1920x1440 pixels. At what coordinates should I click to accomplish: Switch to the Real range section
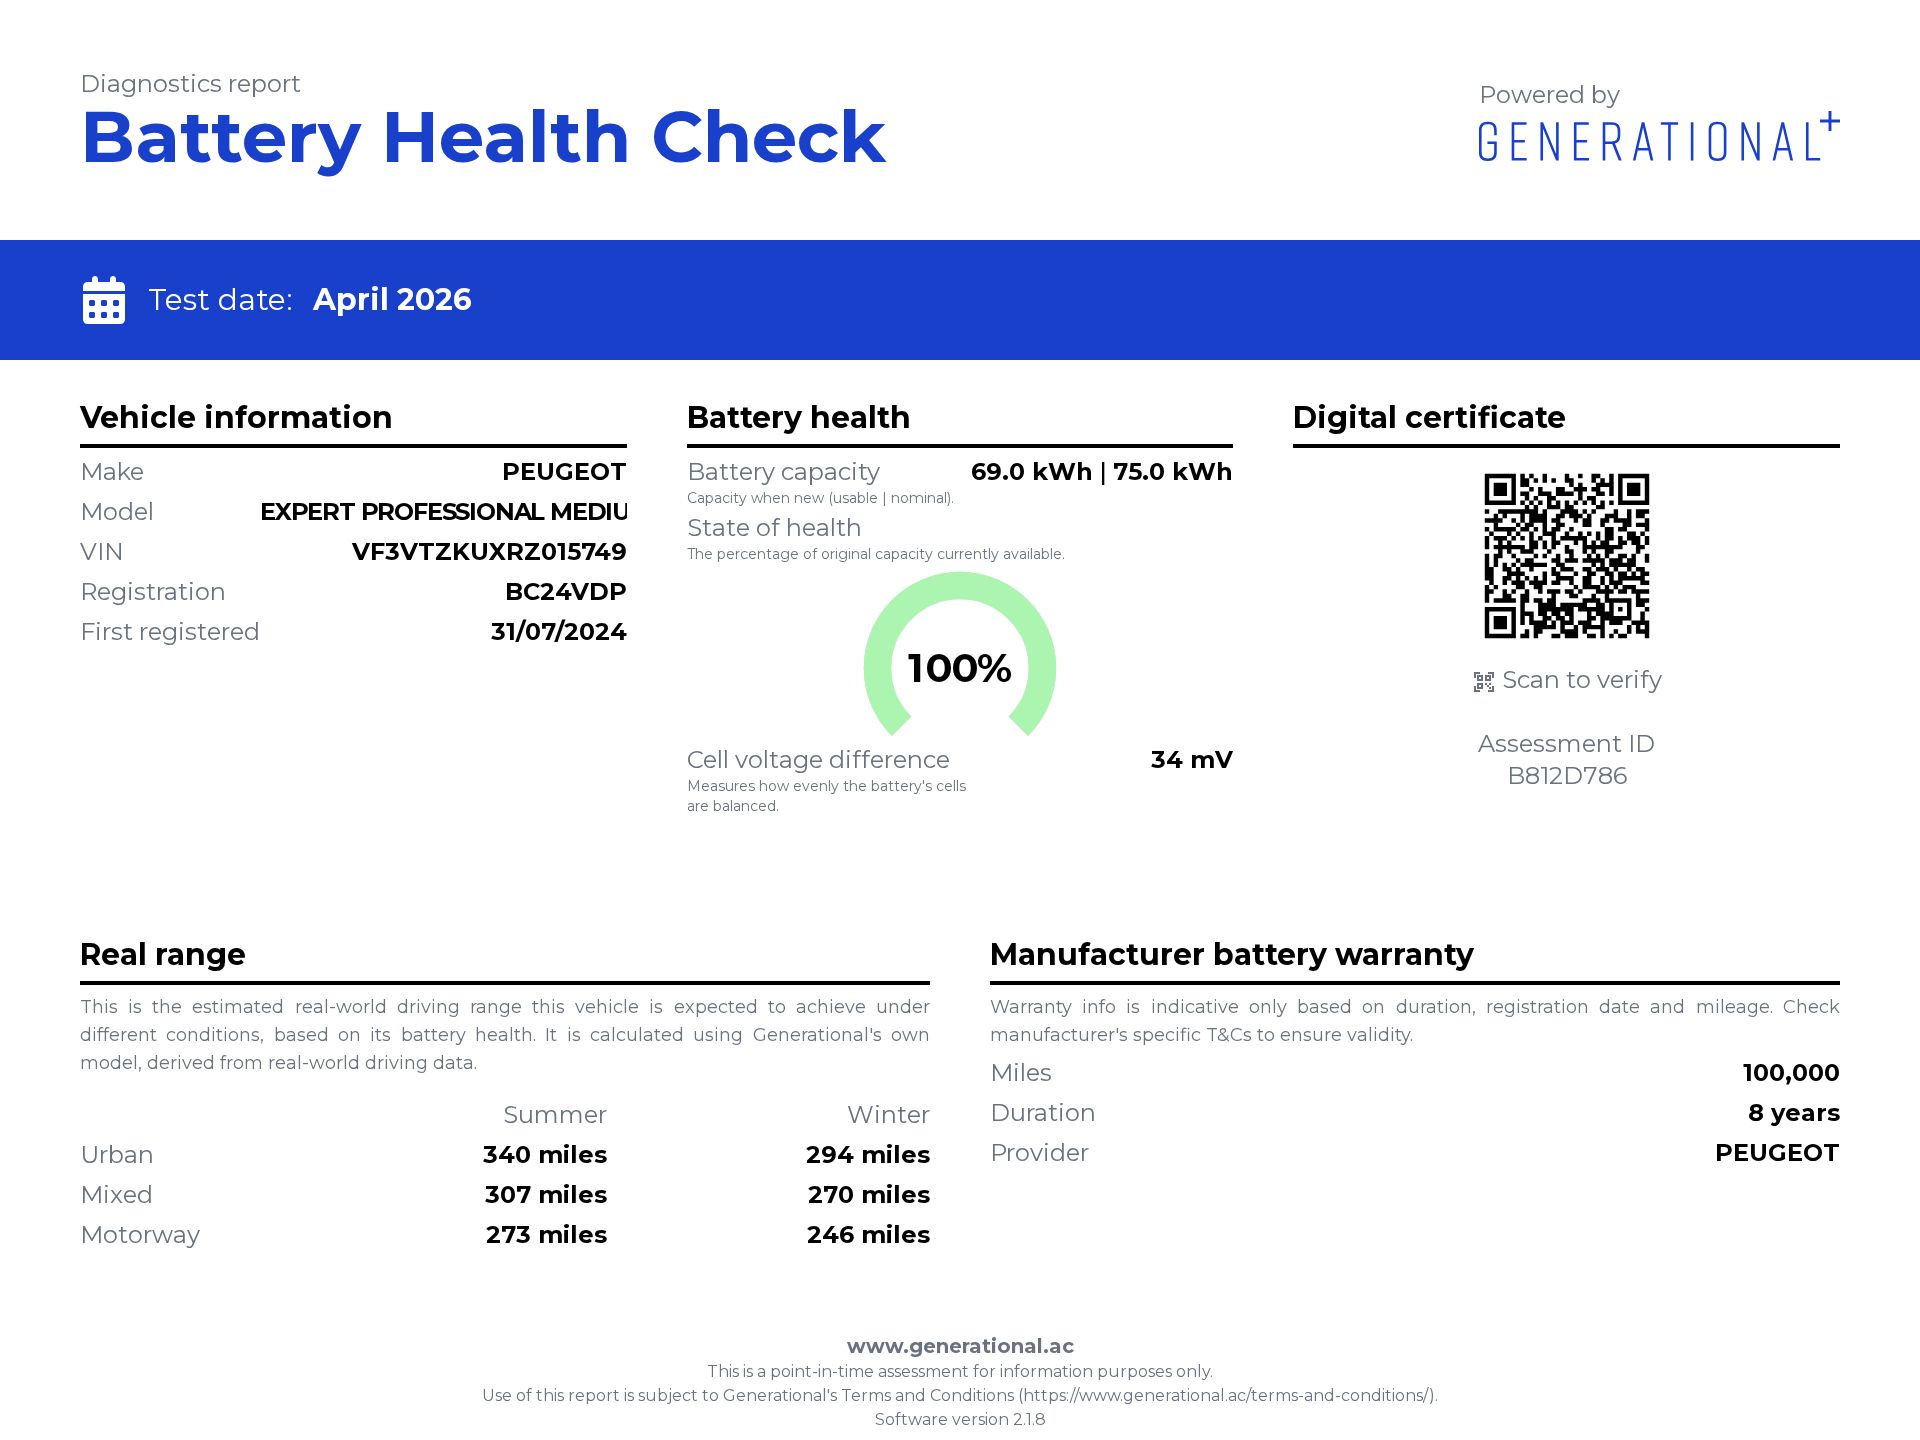pyautogui.click(x=163, y=955)
